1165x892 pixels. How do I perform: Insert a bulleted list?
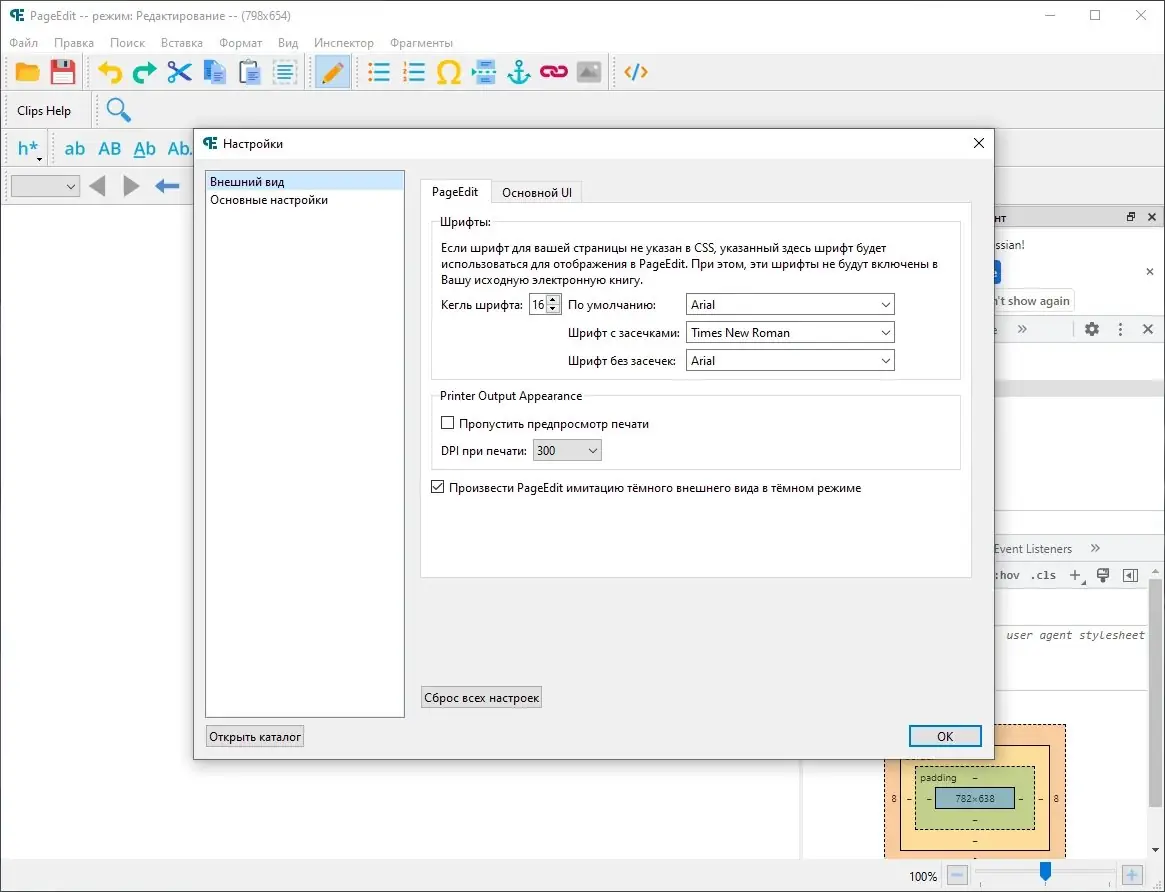(x=379, y=72)
